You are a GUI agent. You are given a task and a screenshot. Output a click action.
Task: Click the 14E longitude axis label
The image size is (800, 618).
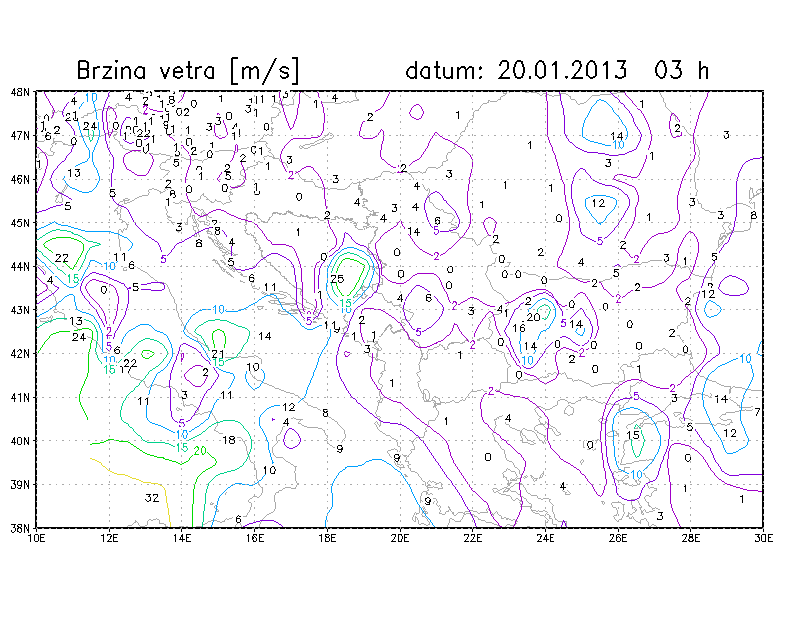click(182, 538)
